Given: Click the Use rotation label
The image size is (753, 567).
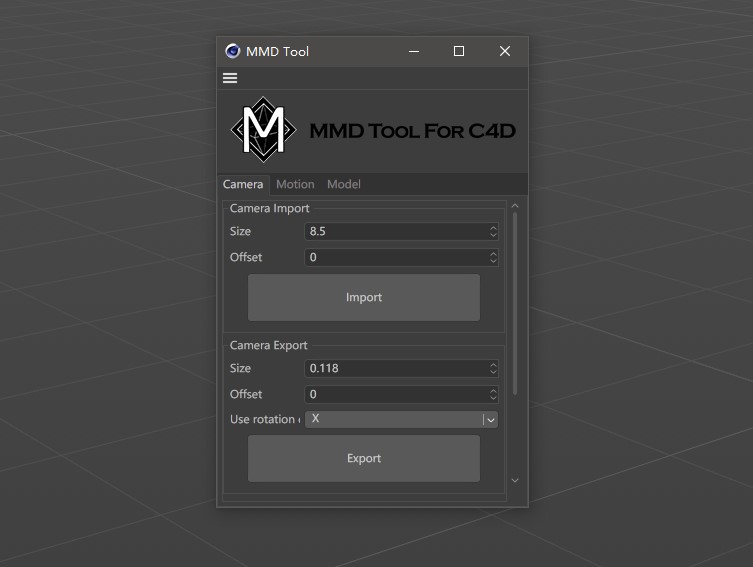Looking at the screenshot, I should [265, 419].
